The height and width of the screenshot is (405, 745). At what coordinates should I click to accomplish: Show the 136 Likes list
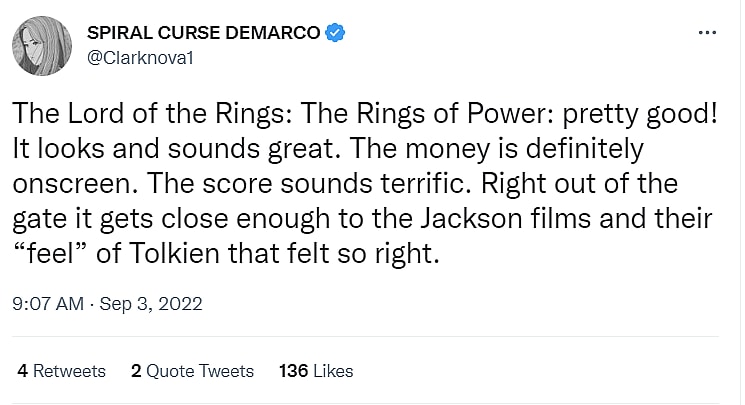pos(316,371)
